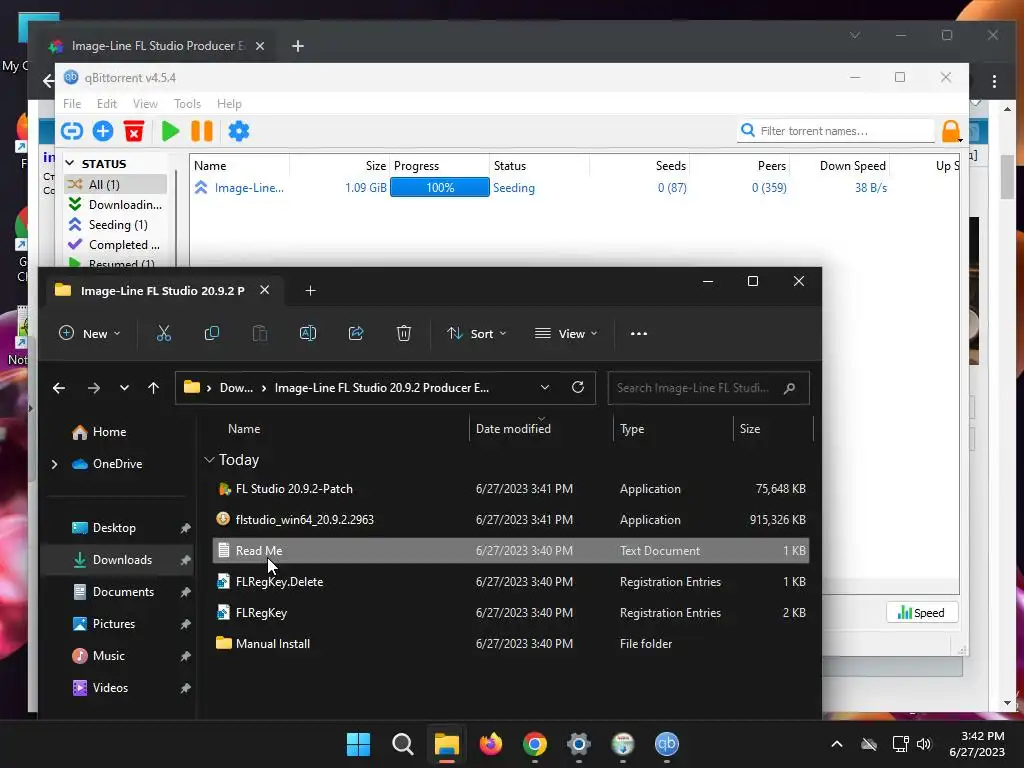Click the orange Pause icon in qBittorrent

click(202, 131)
